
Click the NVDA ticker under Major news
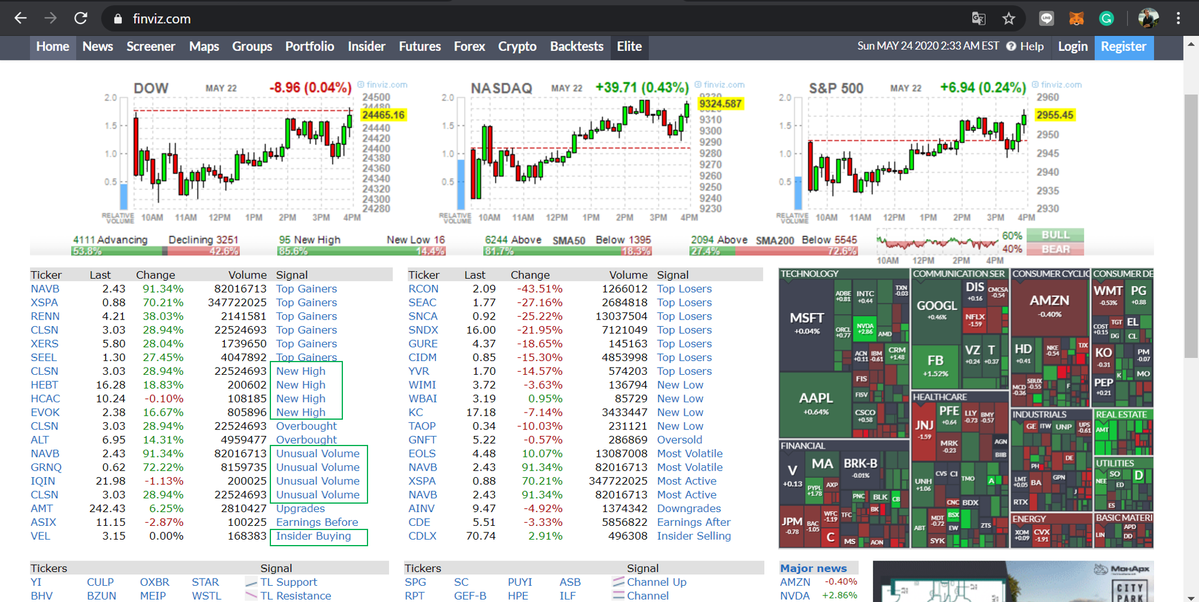point(794,596)
